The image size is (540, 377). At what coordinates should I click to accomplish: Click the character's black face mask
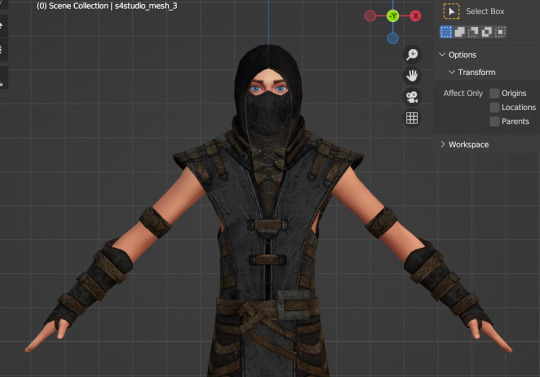point(269,112)
